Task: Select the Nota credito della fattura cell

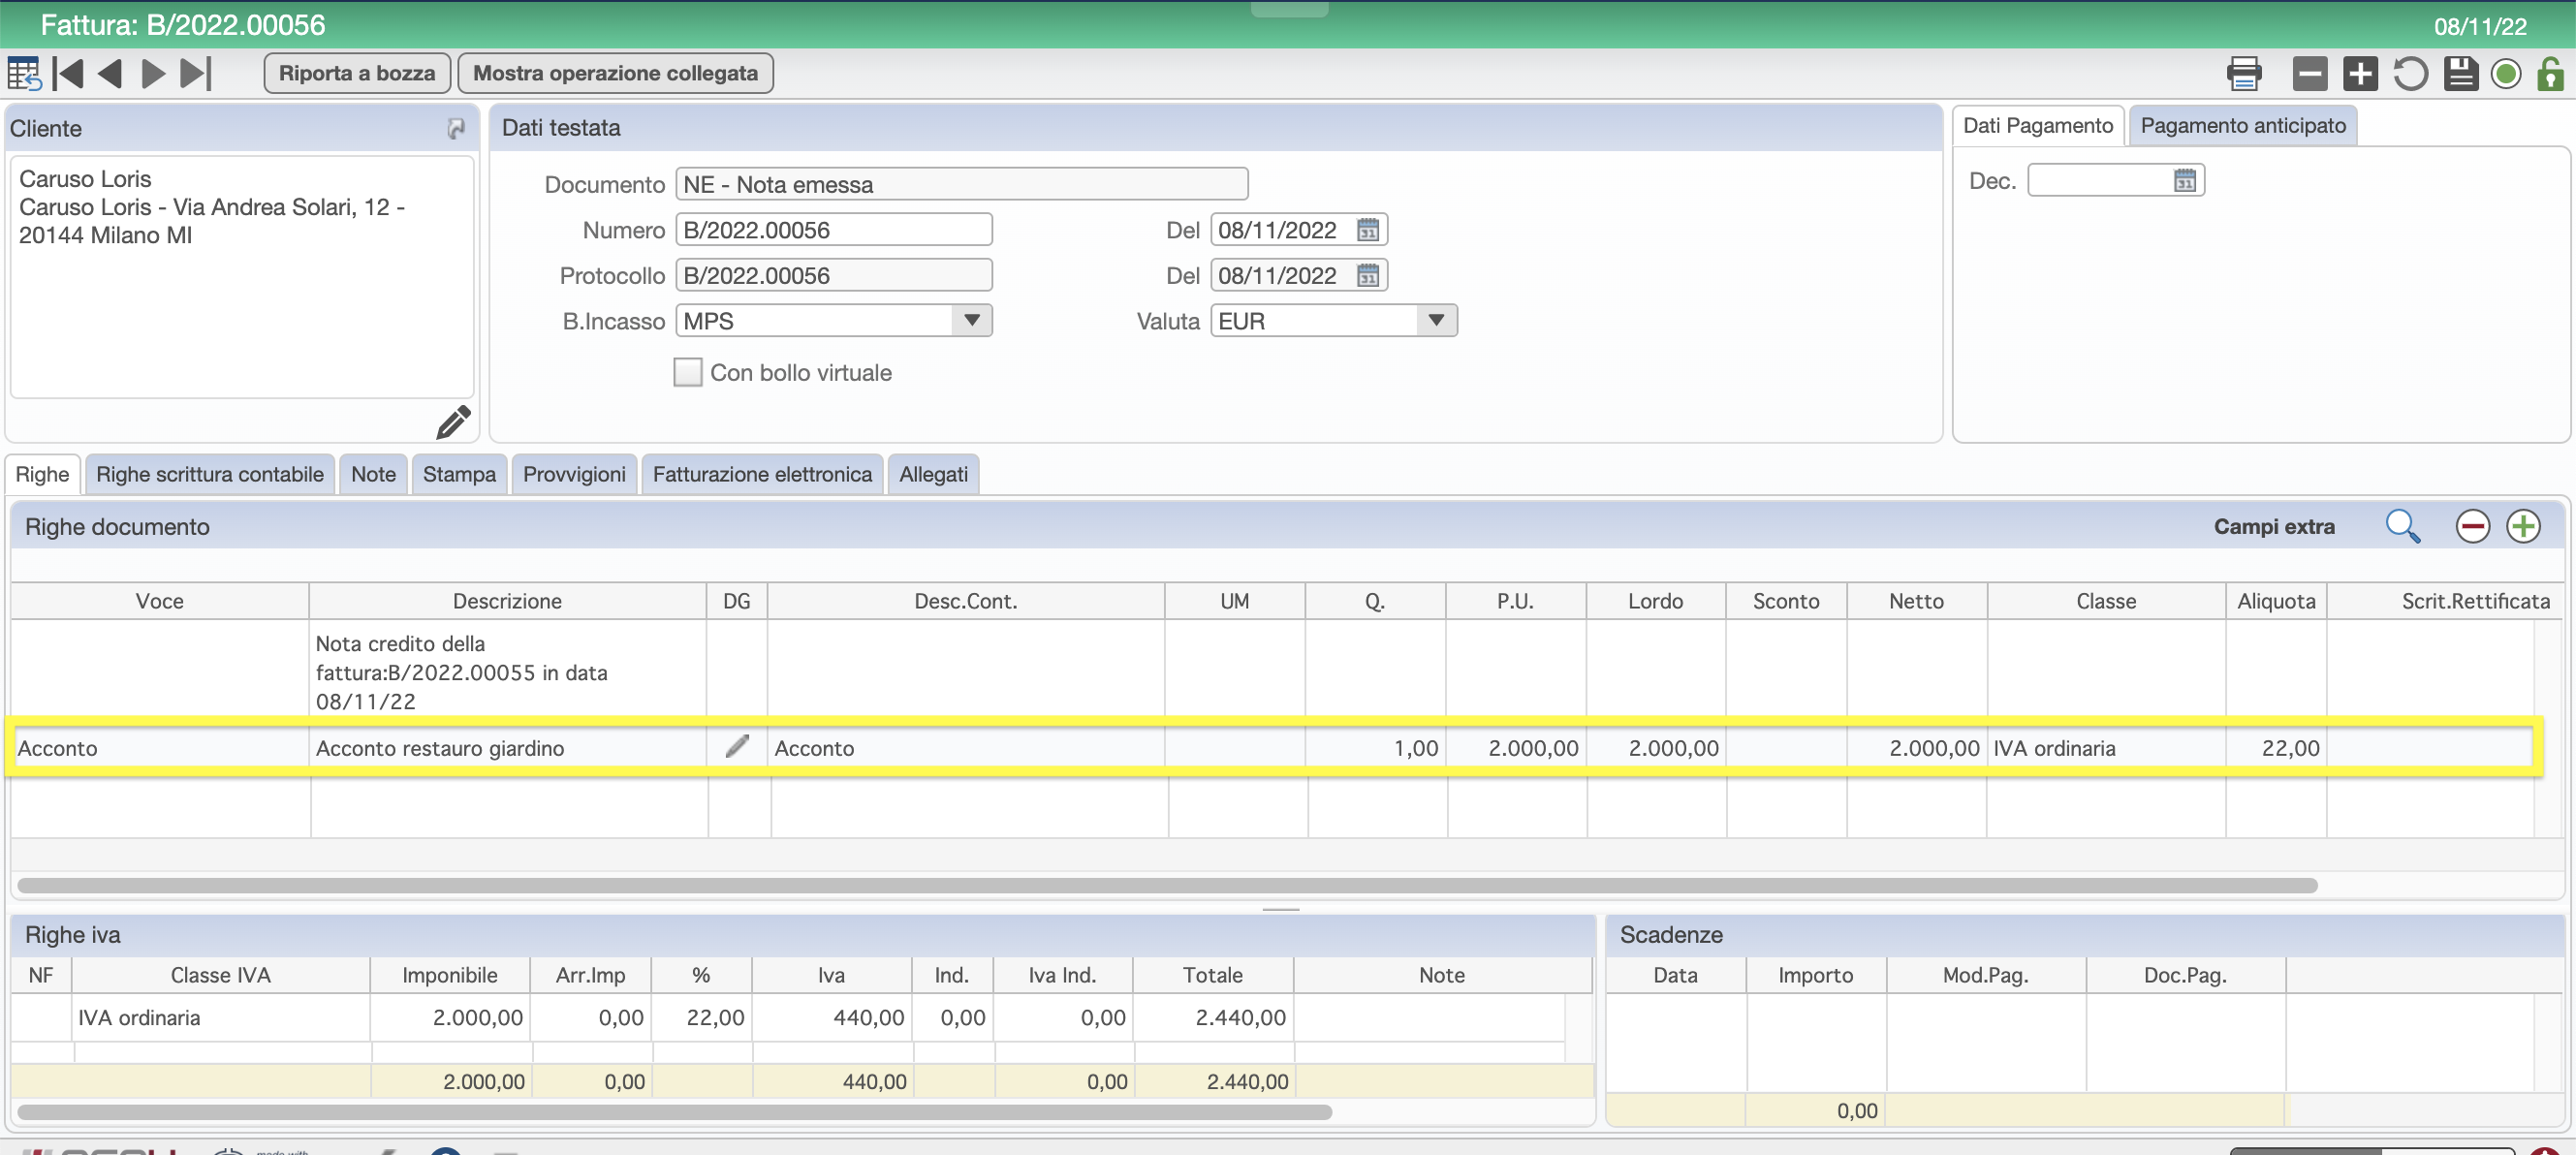Action: pyautogui.click(x=507, y=672)
